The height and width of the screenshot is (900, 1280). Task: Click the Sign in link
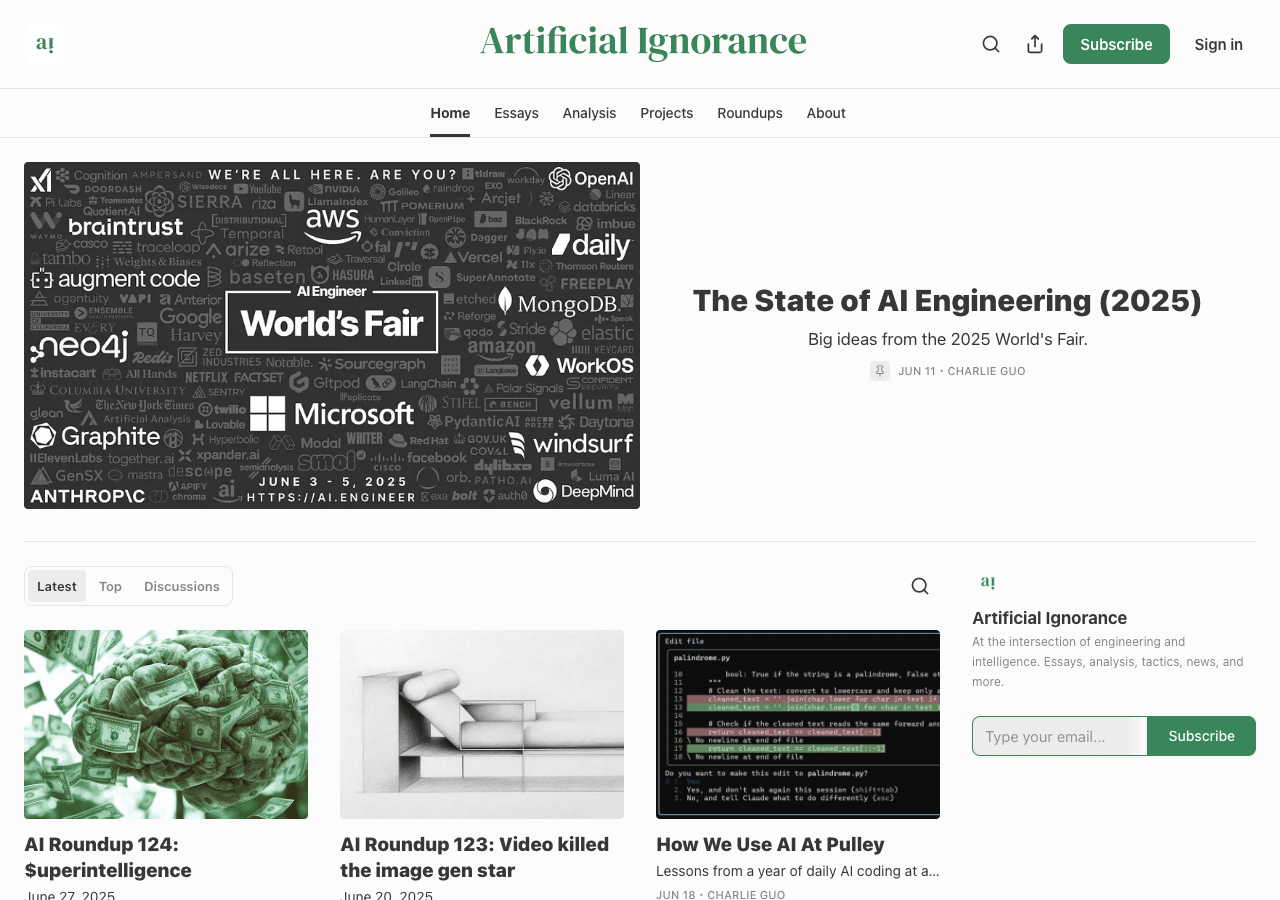click(x=1218, y=44)
